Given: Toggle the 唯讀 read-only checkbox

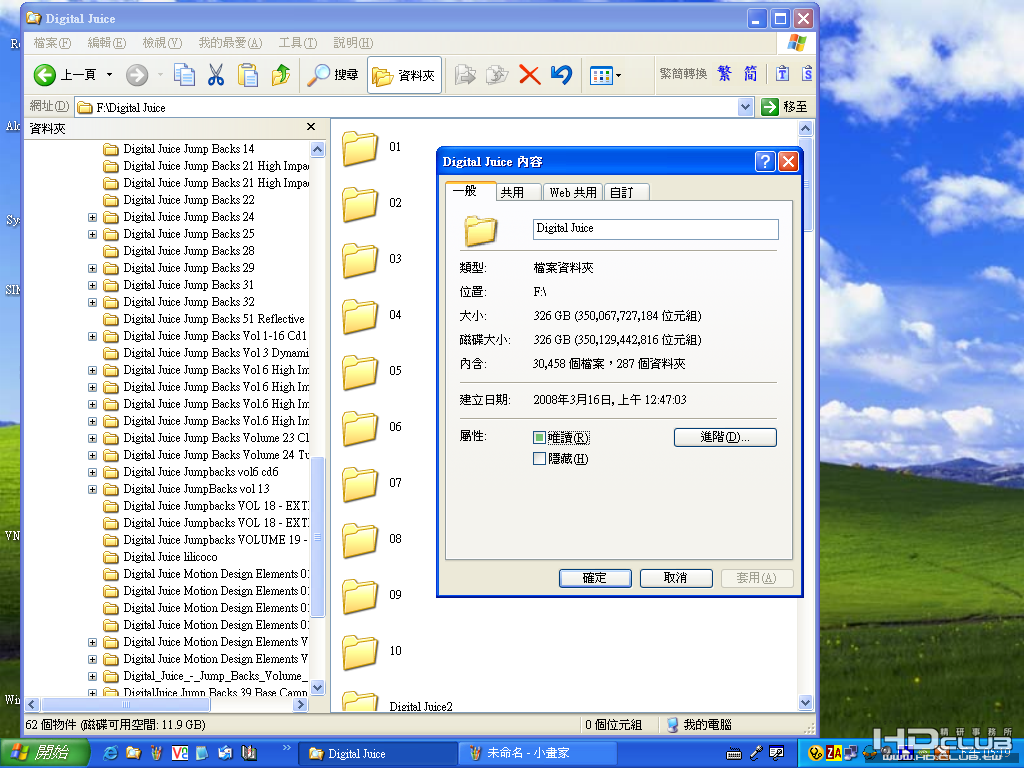Looking at the screenshot, I should (539, 438).
